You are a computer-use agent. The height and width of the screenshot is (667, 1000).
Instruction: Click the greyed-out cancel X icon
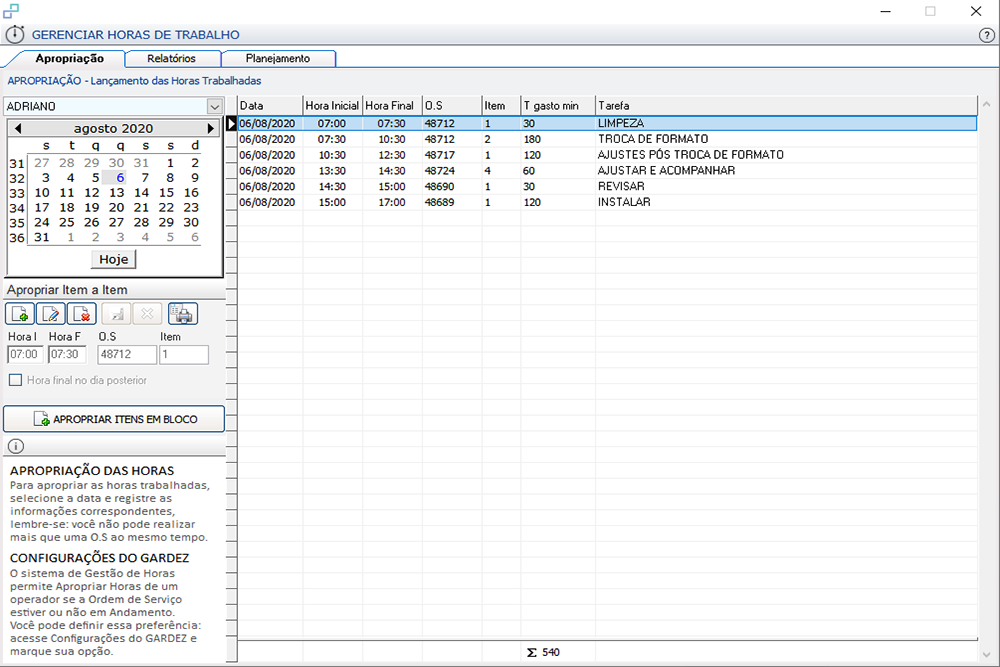point(147,314)
